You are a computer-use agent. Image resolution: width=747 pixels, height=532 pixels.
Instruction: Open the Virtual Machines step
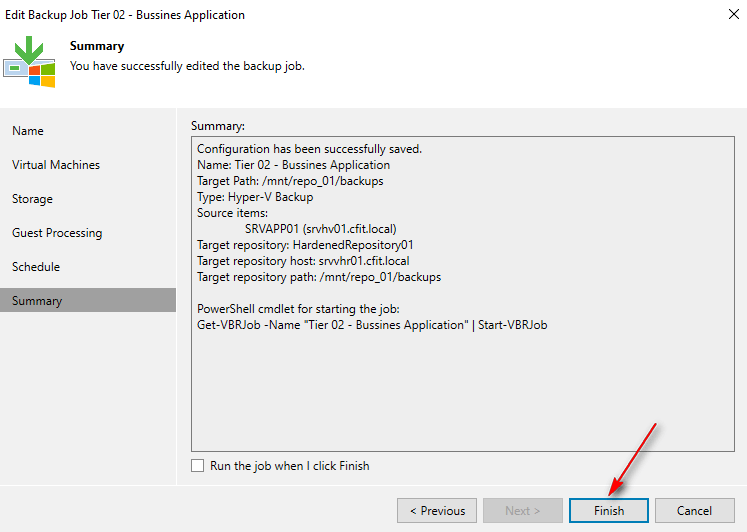coord(56,165)
